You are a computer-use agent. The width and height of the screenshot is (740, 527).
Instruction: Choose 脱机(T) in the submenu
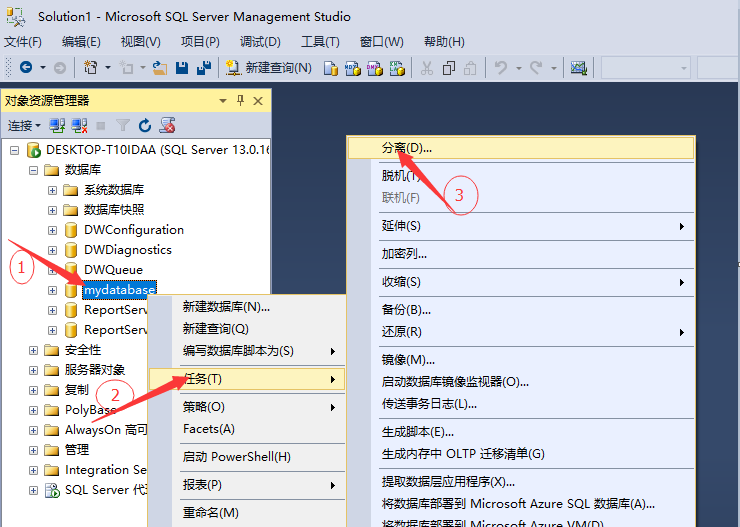click(x=521, y=176)
